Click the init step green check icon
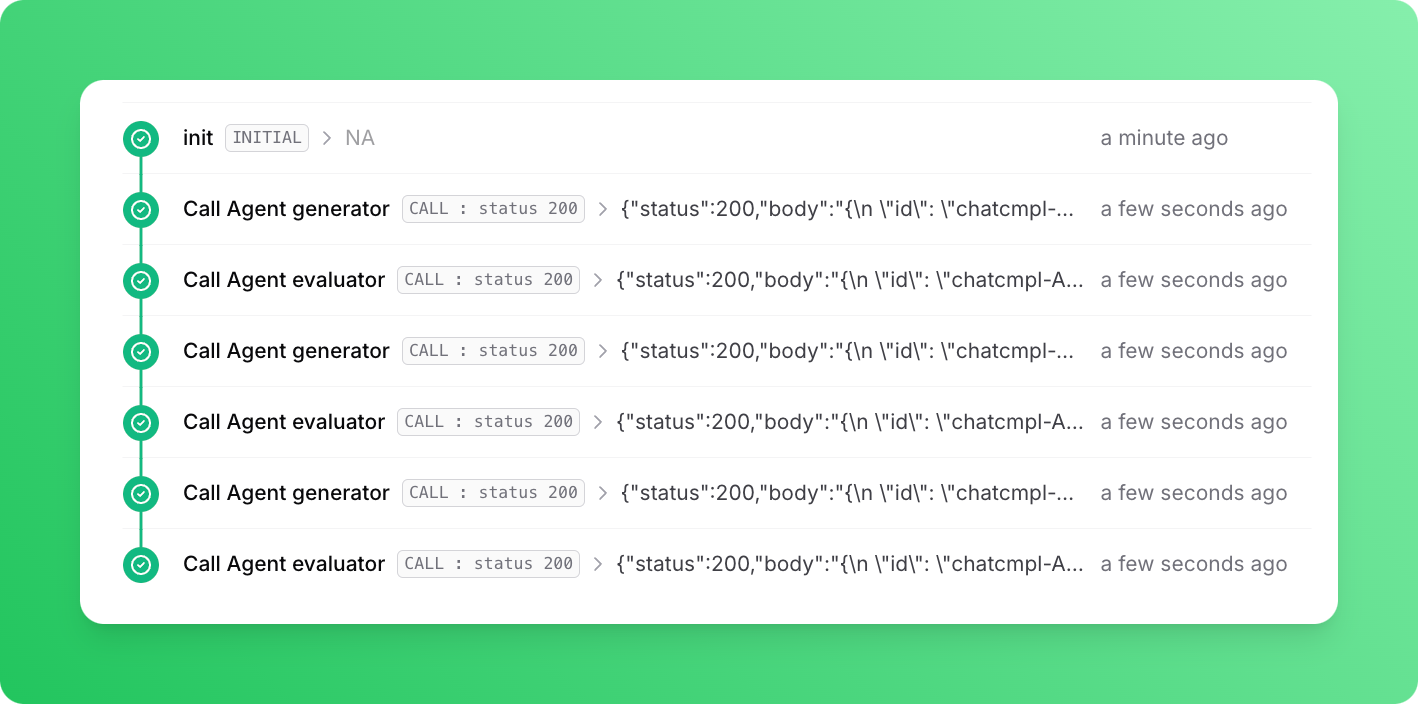This screenshot has width=1418, height=704. pos(141,138)
